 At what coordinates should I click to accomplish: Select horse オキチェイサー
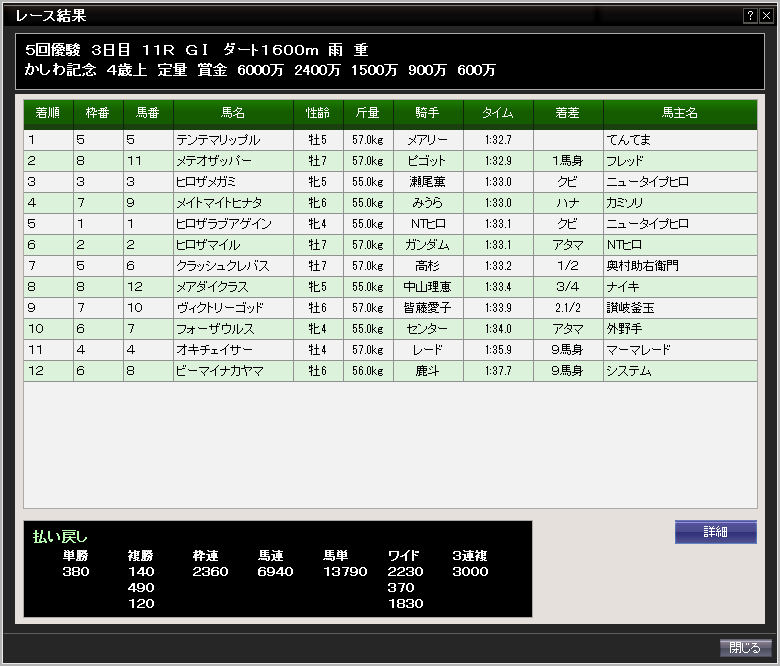click(214, 350)
